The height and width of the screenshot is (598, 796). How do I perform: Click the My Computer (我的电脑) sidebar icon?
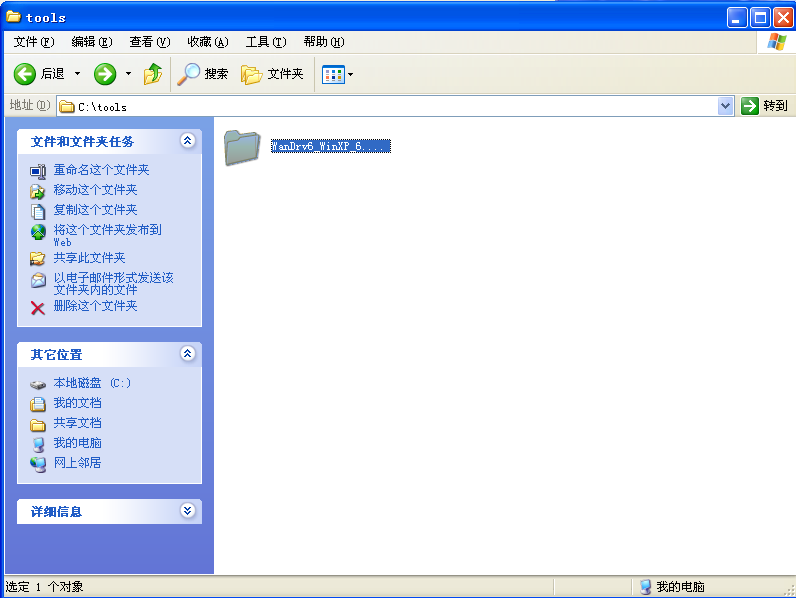click(x=38, y=444)
